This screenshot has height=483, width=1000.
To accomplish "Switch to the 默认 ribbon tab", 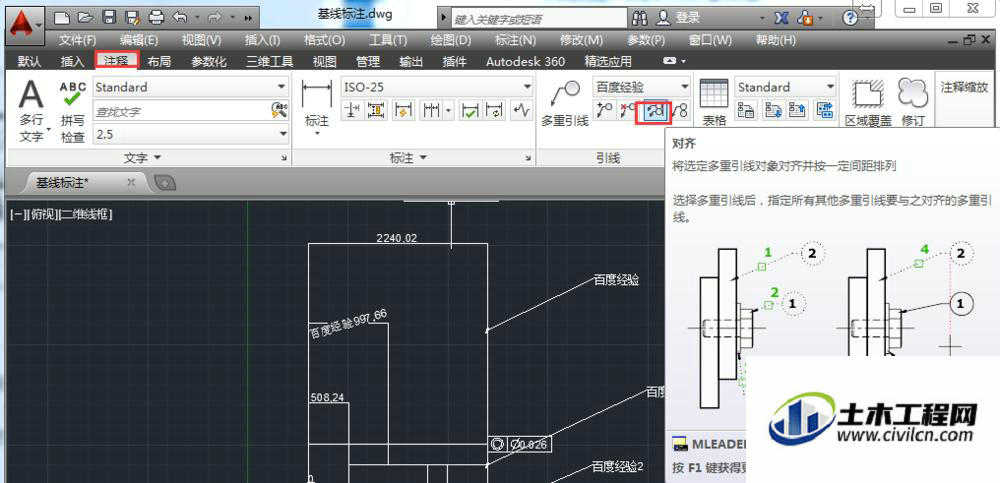I will [x=29, y=62].
